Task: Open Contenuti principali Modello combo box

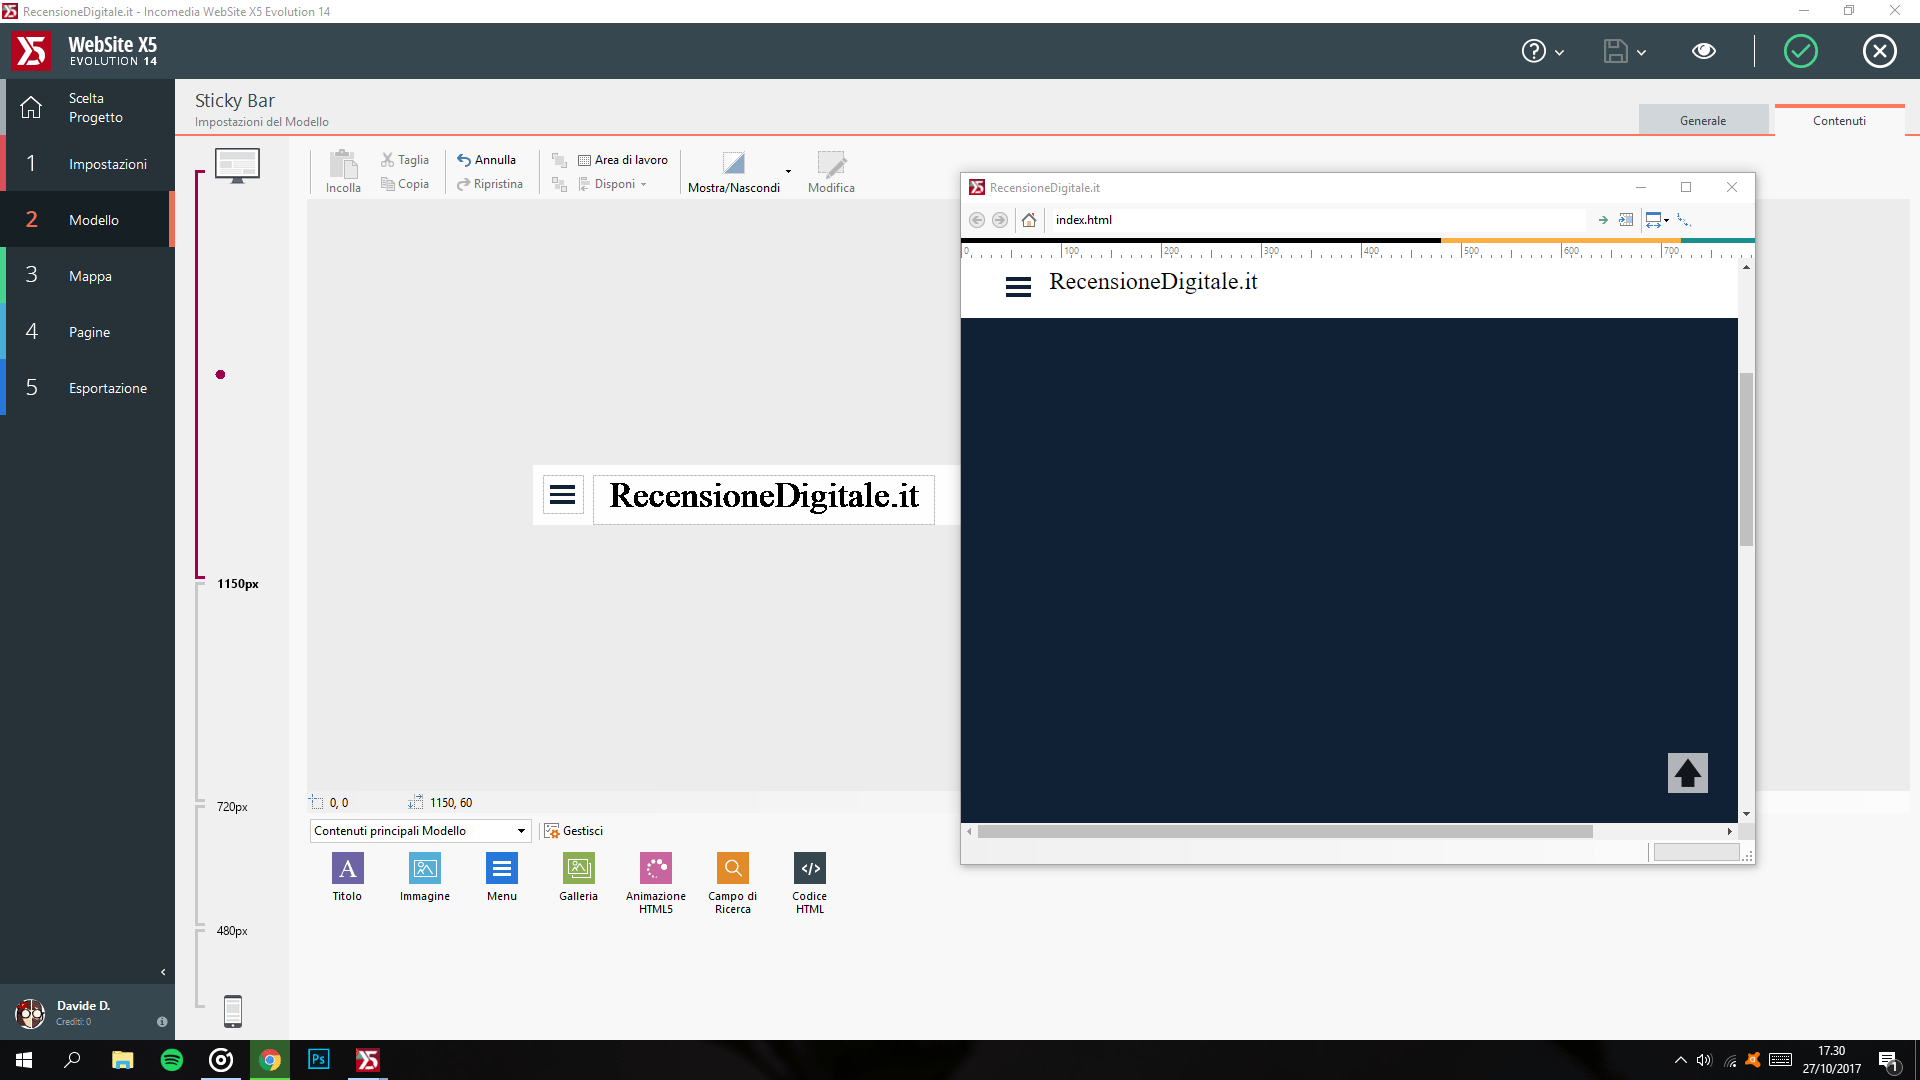Action: (x=420, y=831)
